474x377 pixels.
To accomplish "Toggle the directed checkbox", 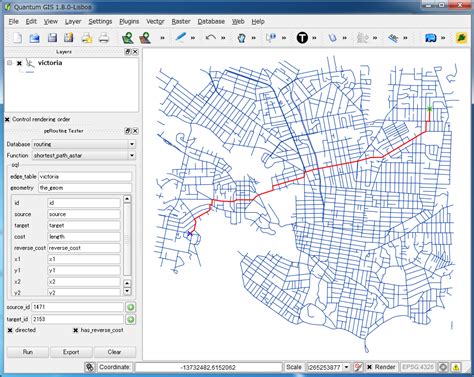I will [10, 330].
